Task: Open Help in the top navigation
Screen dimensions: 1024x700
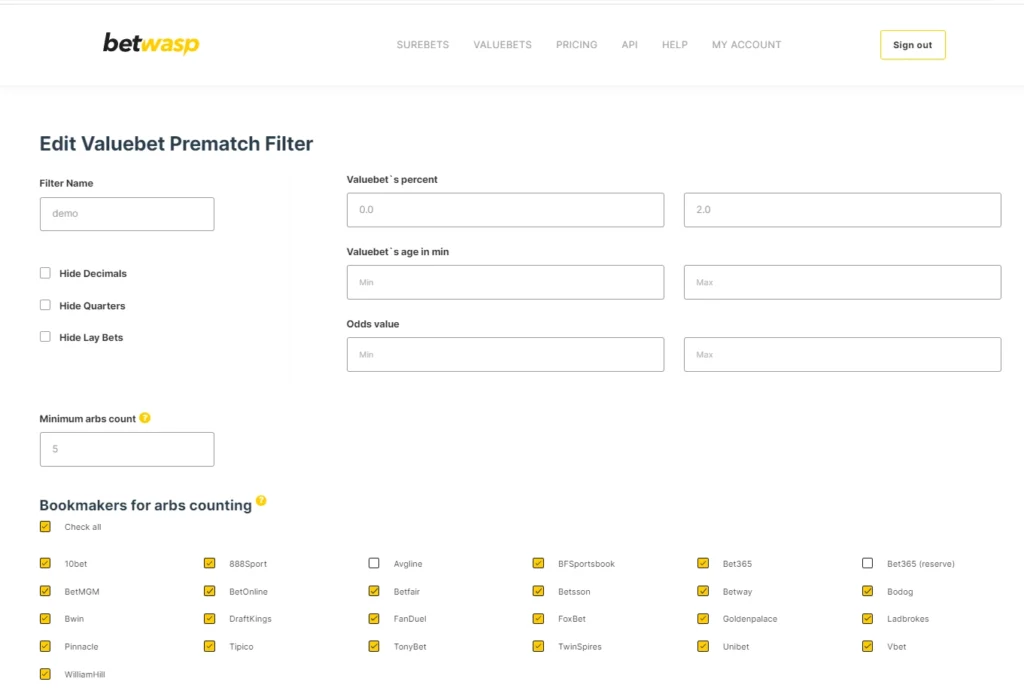Action: click(x=675, y=44)
